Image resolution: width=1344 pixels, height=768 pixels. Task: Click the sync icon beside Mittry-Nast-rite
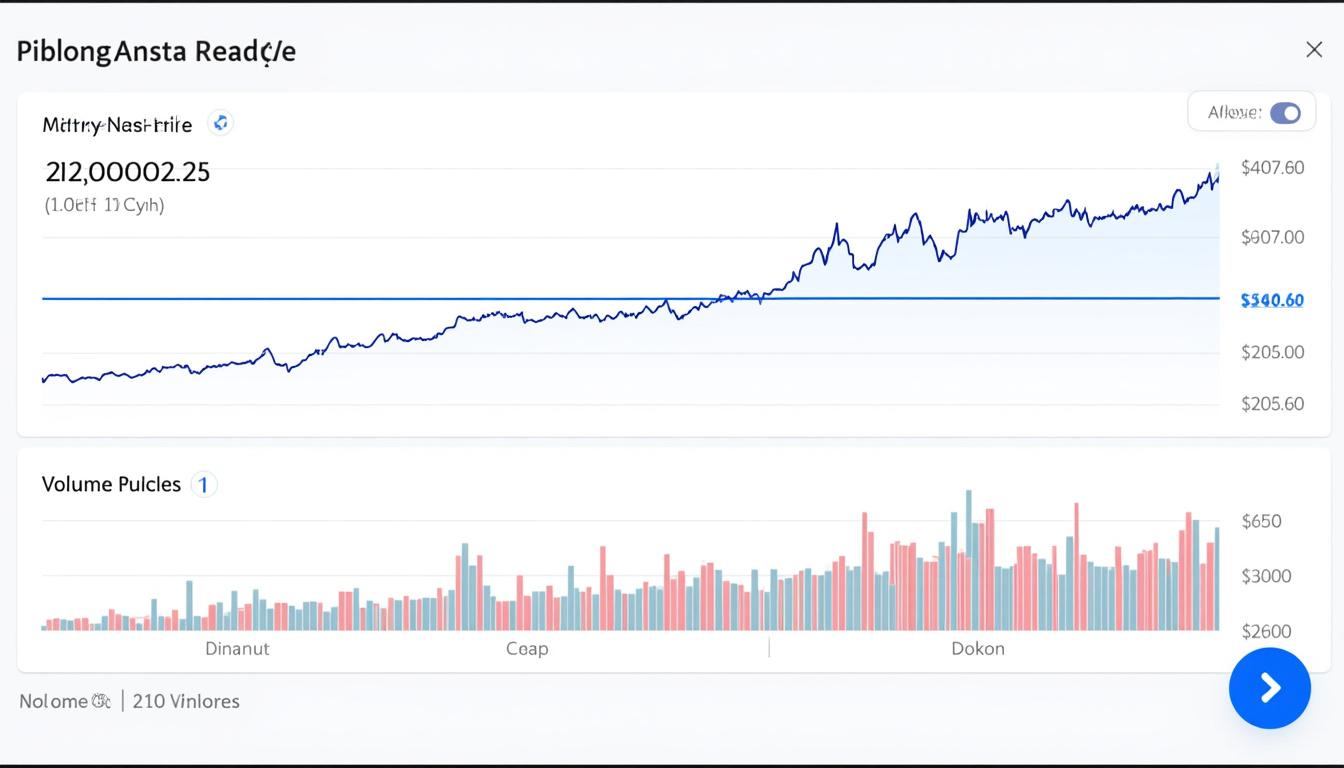tap(220, 122)
